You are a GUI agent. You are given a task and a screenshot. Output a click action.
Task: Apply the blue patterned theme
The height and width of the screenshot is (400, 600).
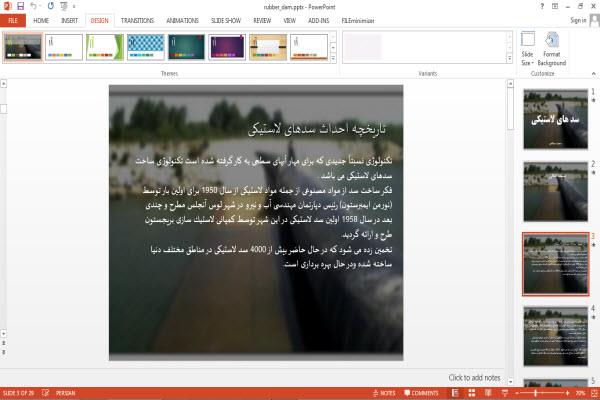coord(145,47)
